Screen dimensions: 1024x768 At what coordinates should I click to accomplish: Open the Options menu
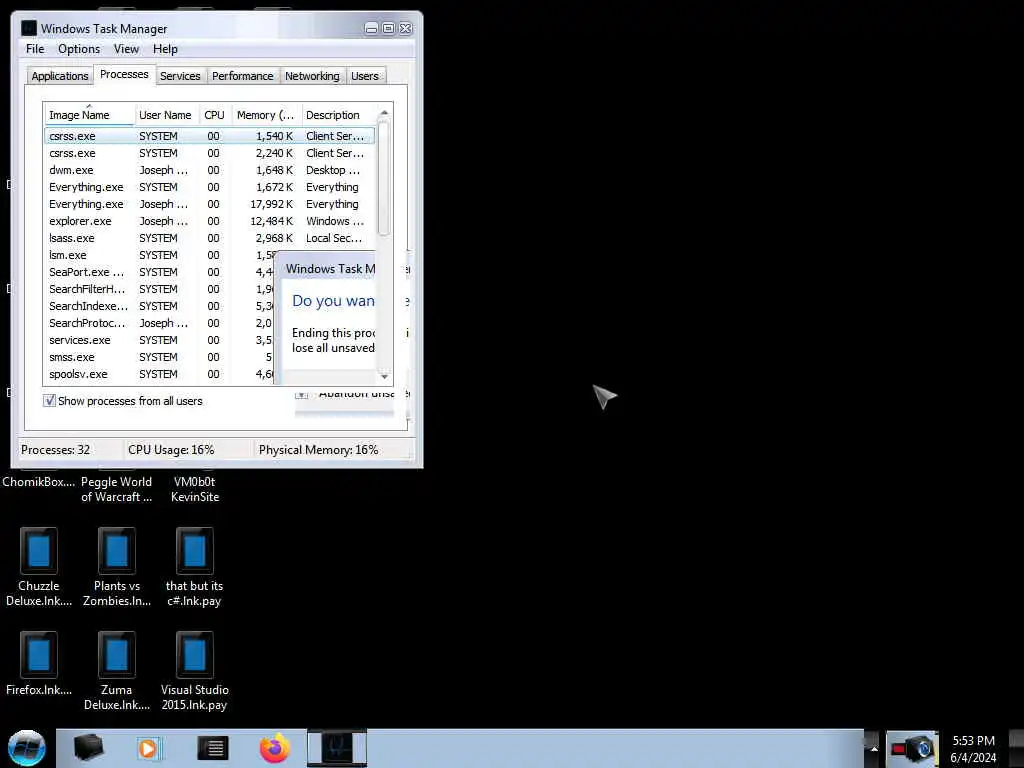[x=79, y=49]
